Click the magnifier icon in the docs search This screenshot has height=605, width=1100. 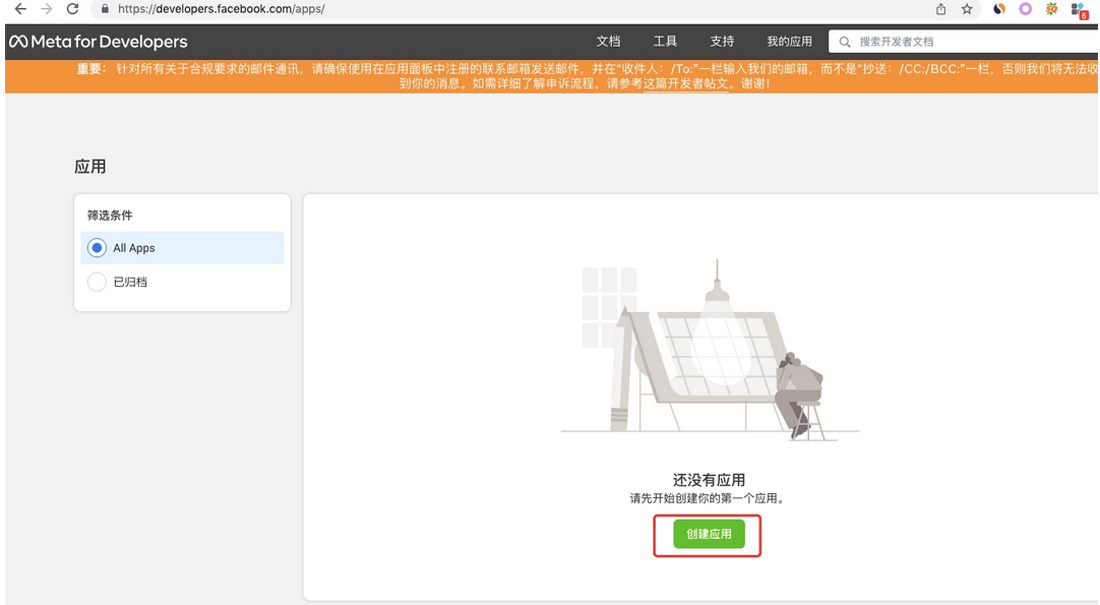click(845, 42)
